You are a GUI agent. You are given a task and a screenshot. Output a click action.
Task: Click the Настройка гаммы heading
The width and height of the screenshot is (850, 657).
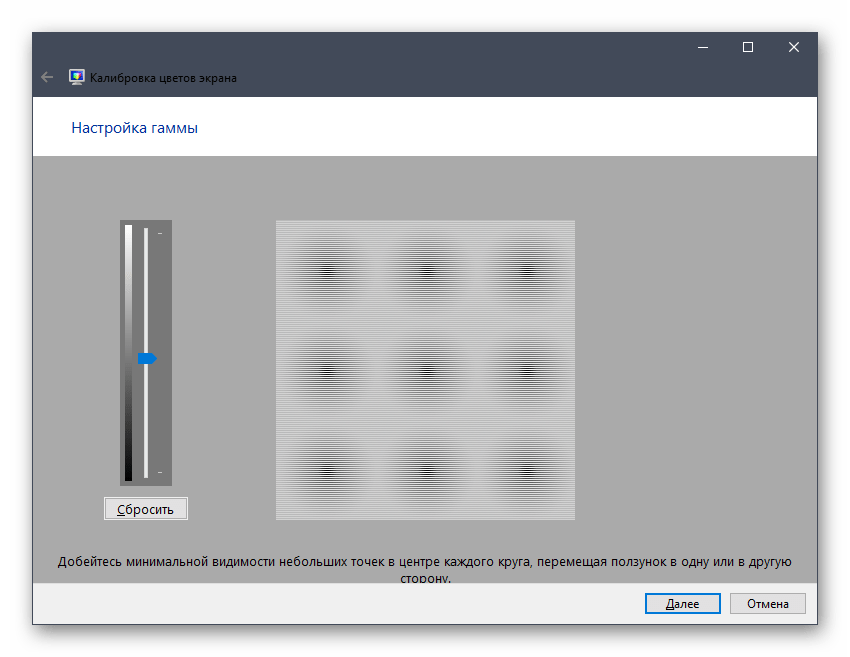134,128
